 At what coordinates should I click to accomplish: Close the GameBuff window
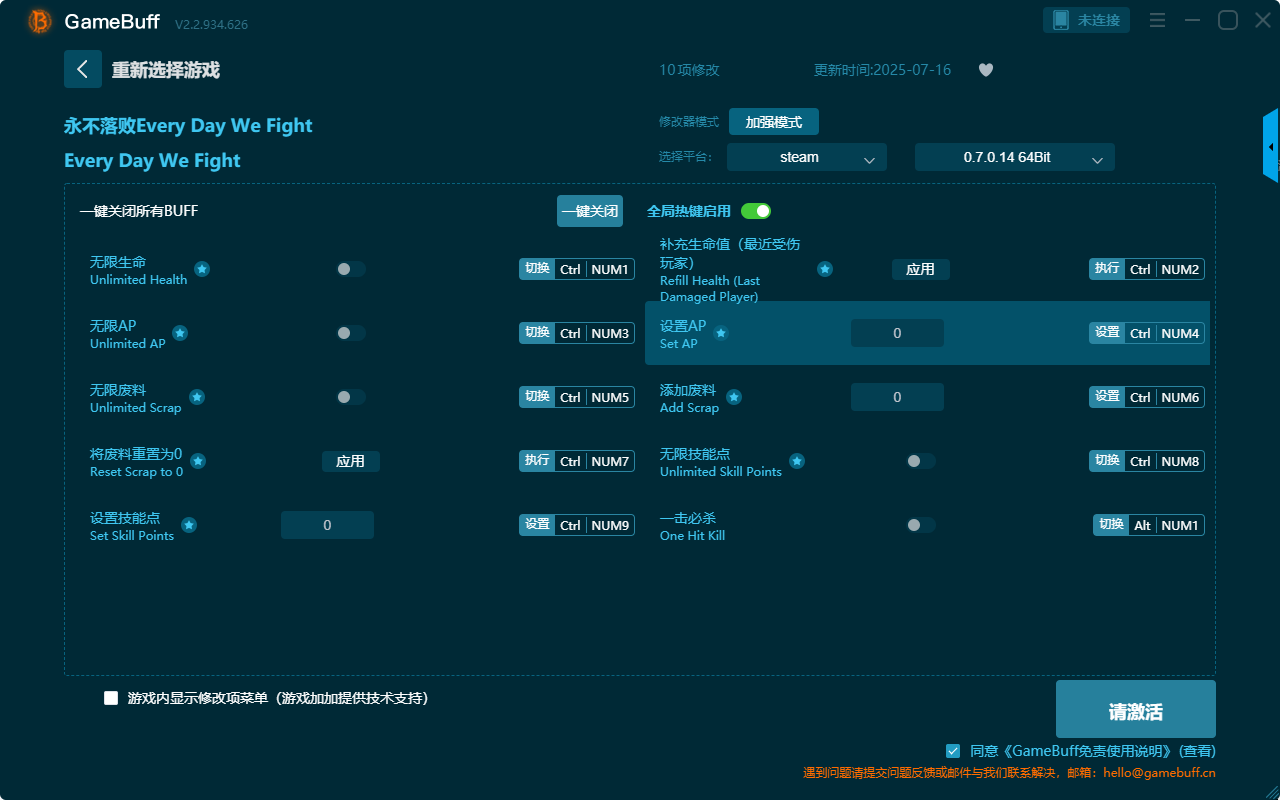tap(1262, 20)
